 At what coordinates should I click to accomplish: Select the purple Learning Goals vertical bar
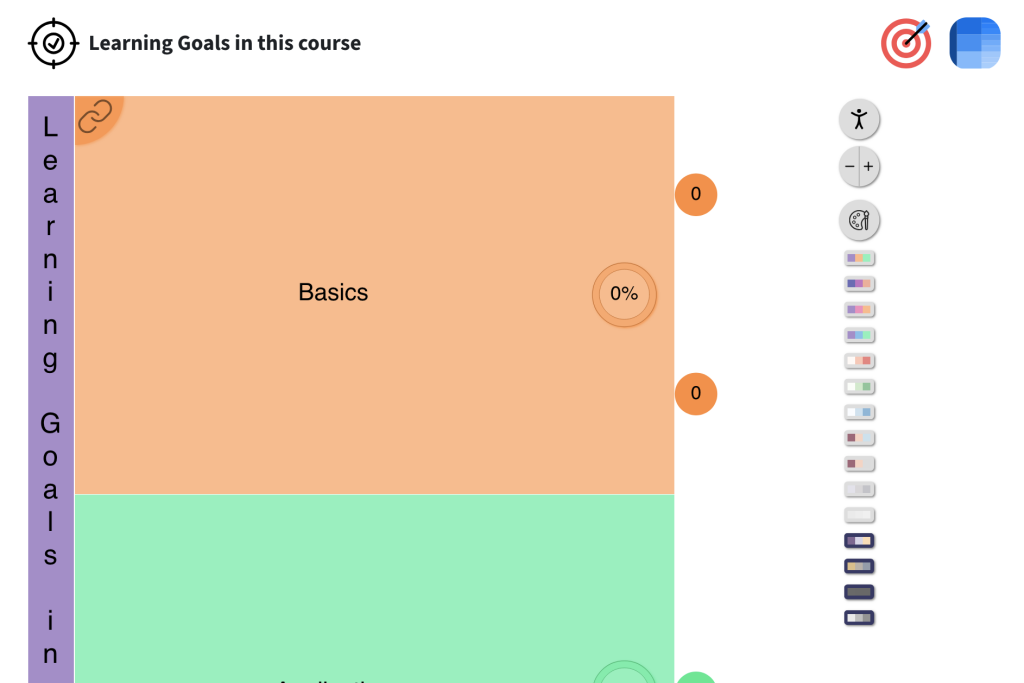tap(51, 389)
